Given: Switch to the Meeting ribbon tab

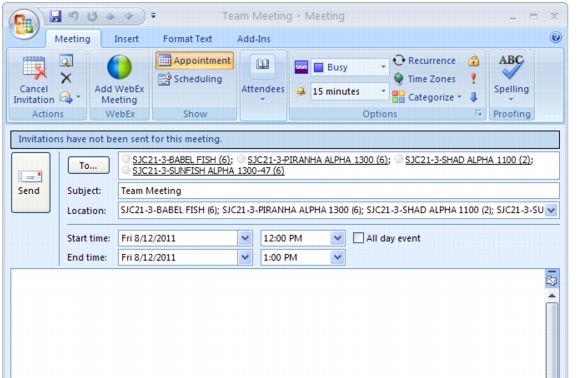Looking at the screenshot, I should click(x=73, y=39).
